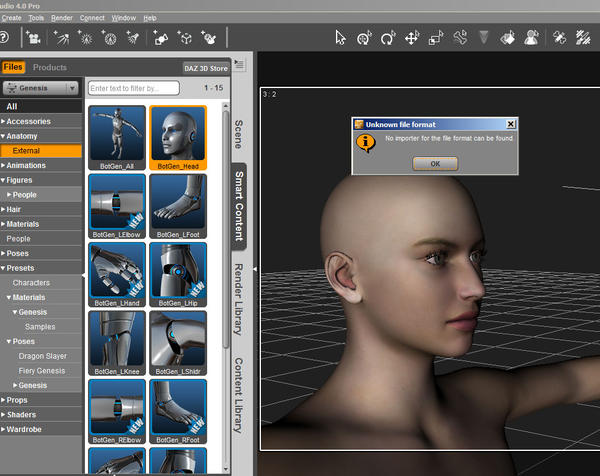Image resolution: width=600 pixels, height=476 pixels.
Task: Click the DAZ 3D Store button
Action: pos(205,68)
